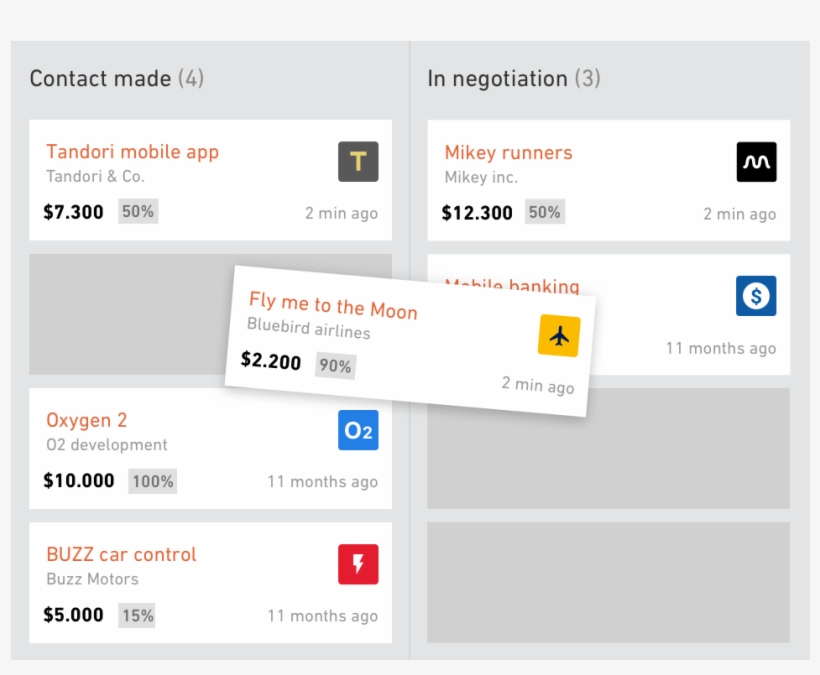Click the 50% progress badge on Mikey runners
The width and height of the screenshot is (820, 675).
click(544, 211)
